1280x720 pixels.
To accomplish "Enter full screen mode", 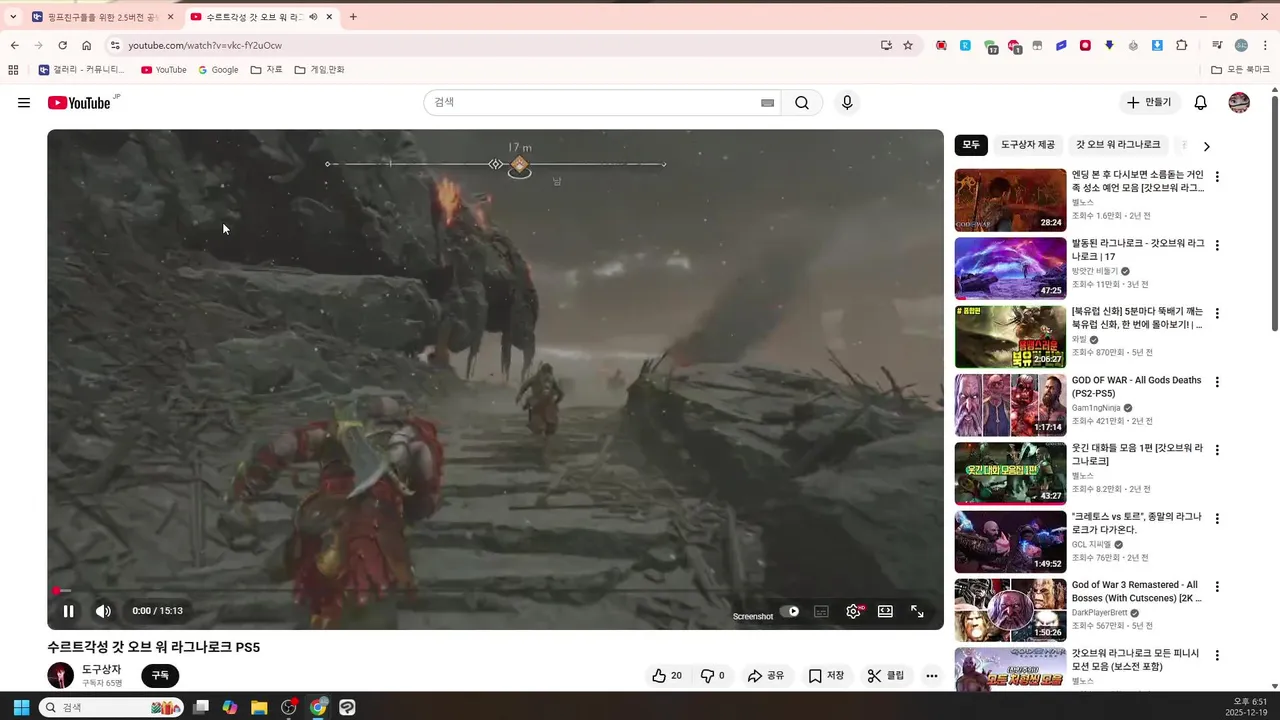I will click(917, 611).
